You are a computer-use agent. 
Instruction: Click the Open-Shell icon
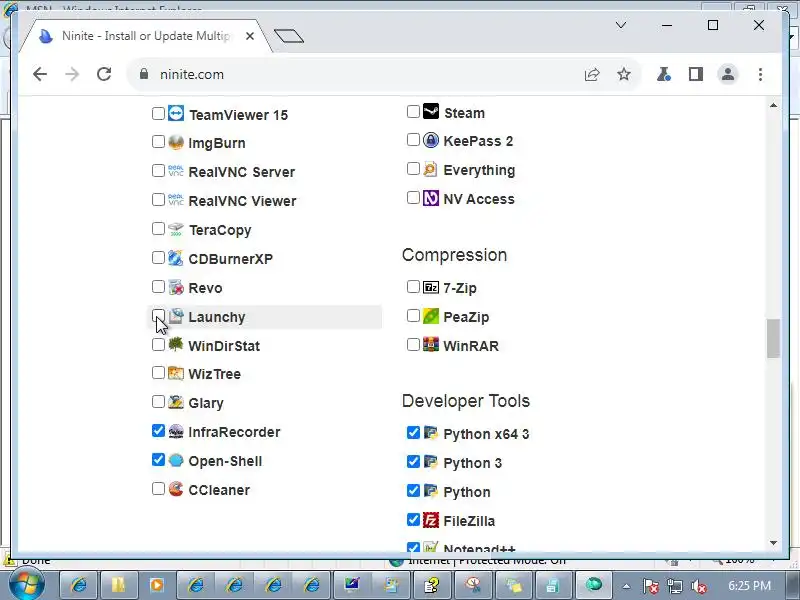[x=176, y=460]
